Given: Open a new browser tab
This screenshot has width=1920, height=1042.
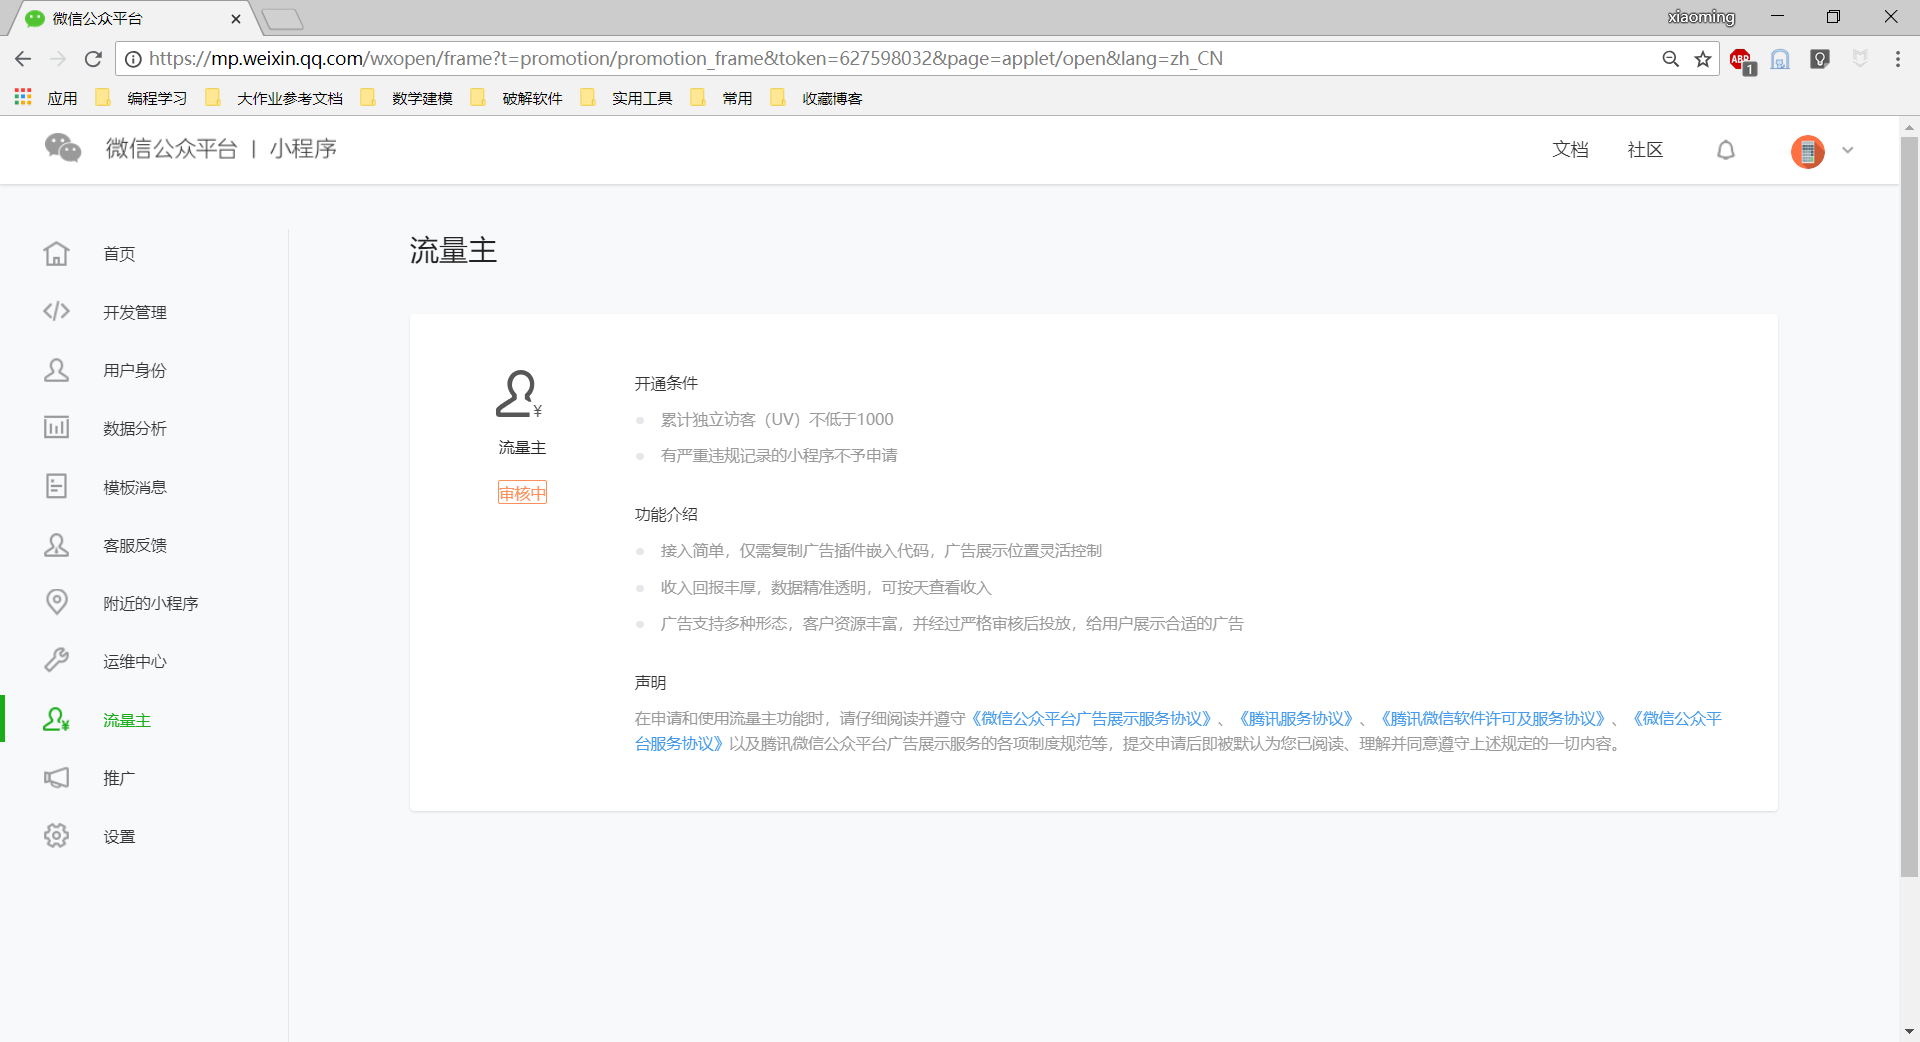Looking at the screenshot, I should coord(283,19).
